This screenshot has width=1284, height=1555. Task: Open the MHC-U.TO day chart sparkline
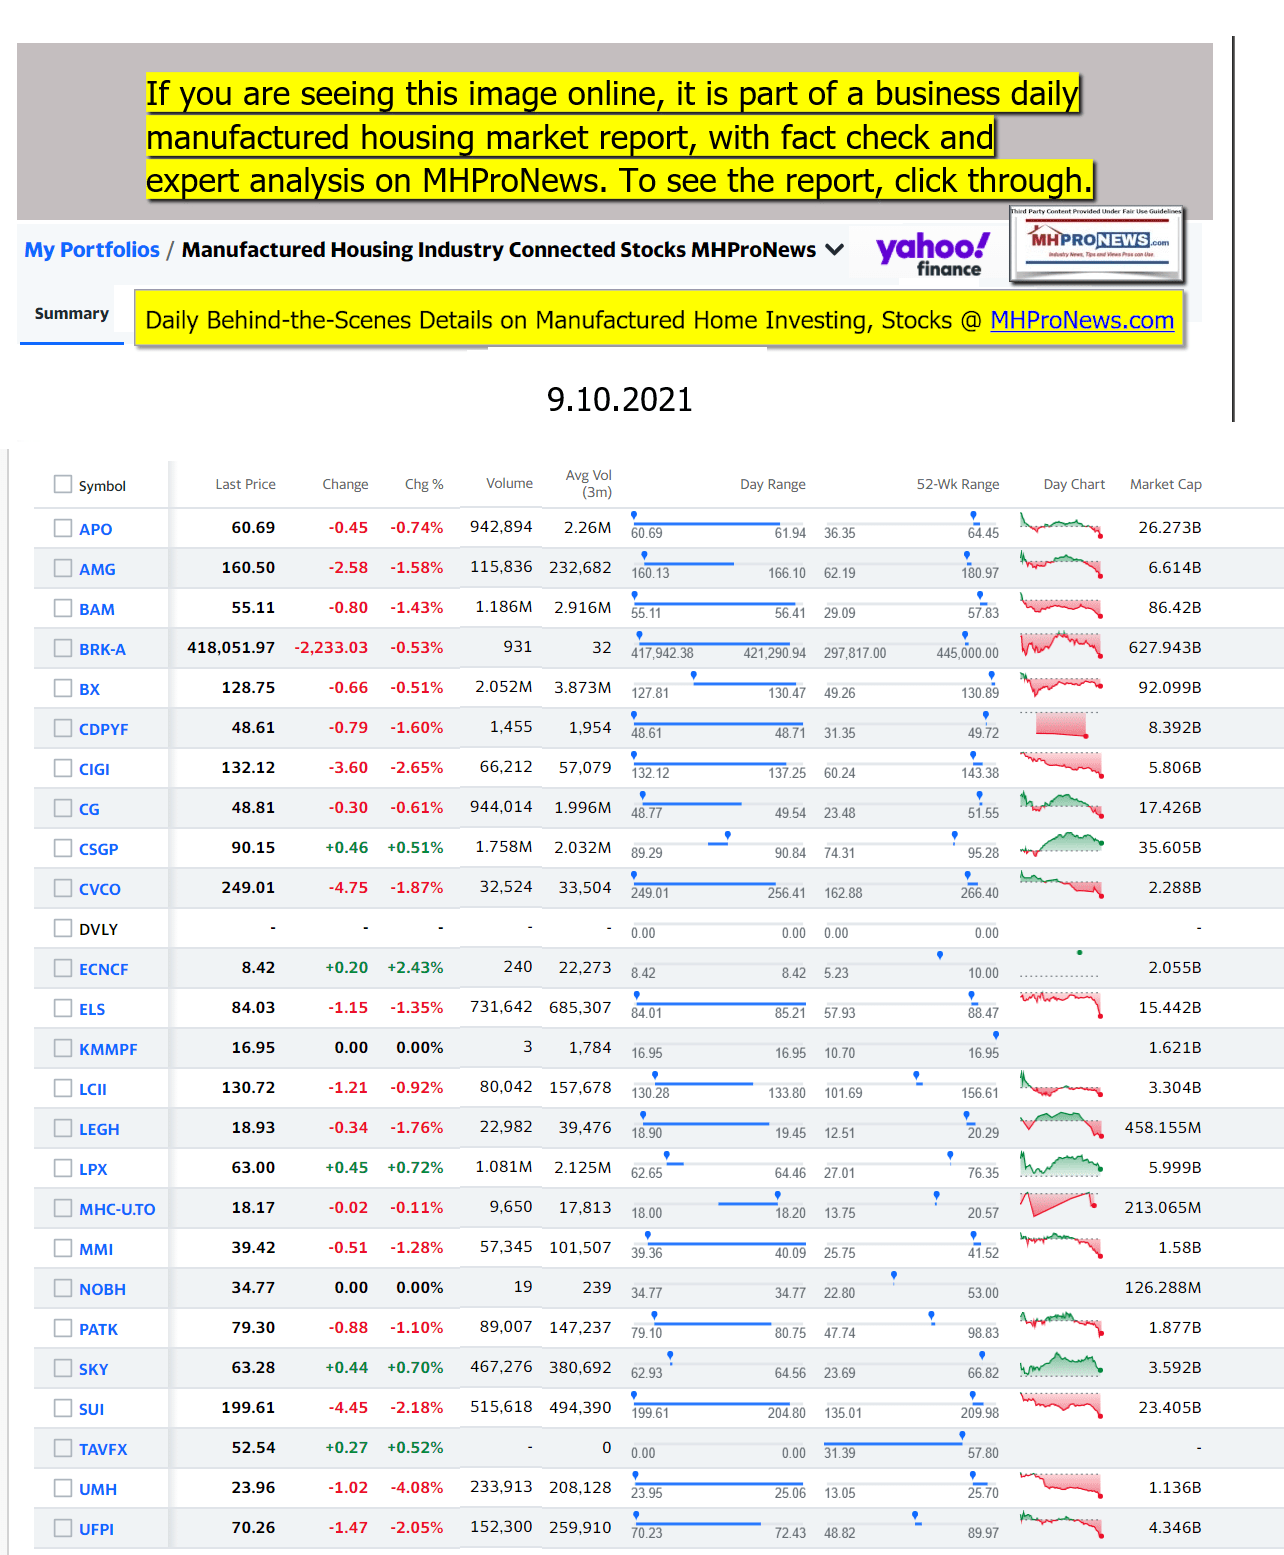[1061, 1203]
